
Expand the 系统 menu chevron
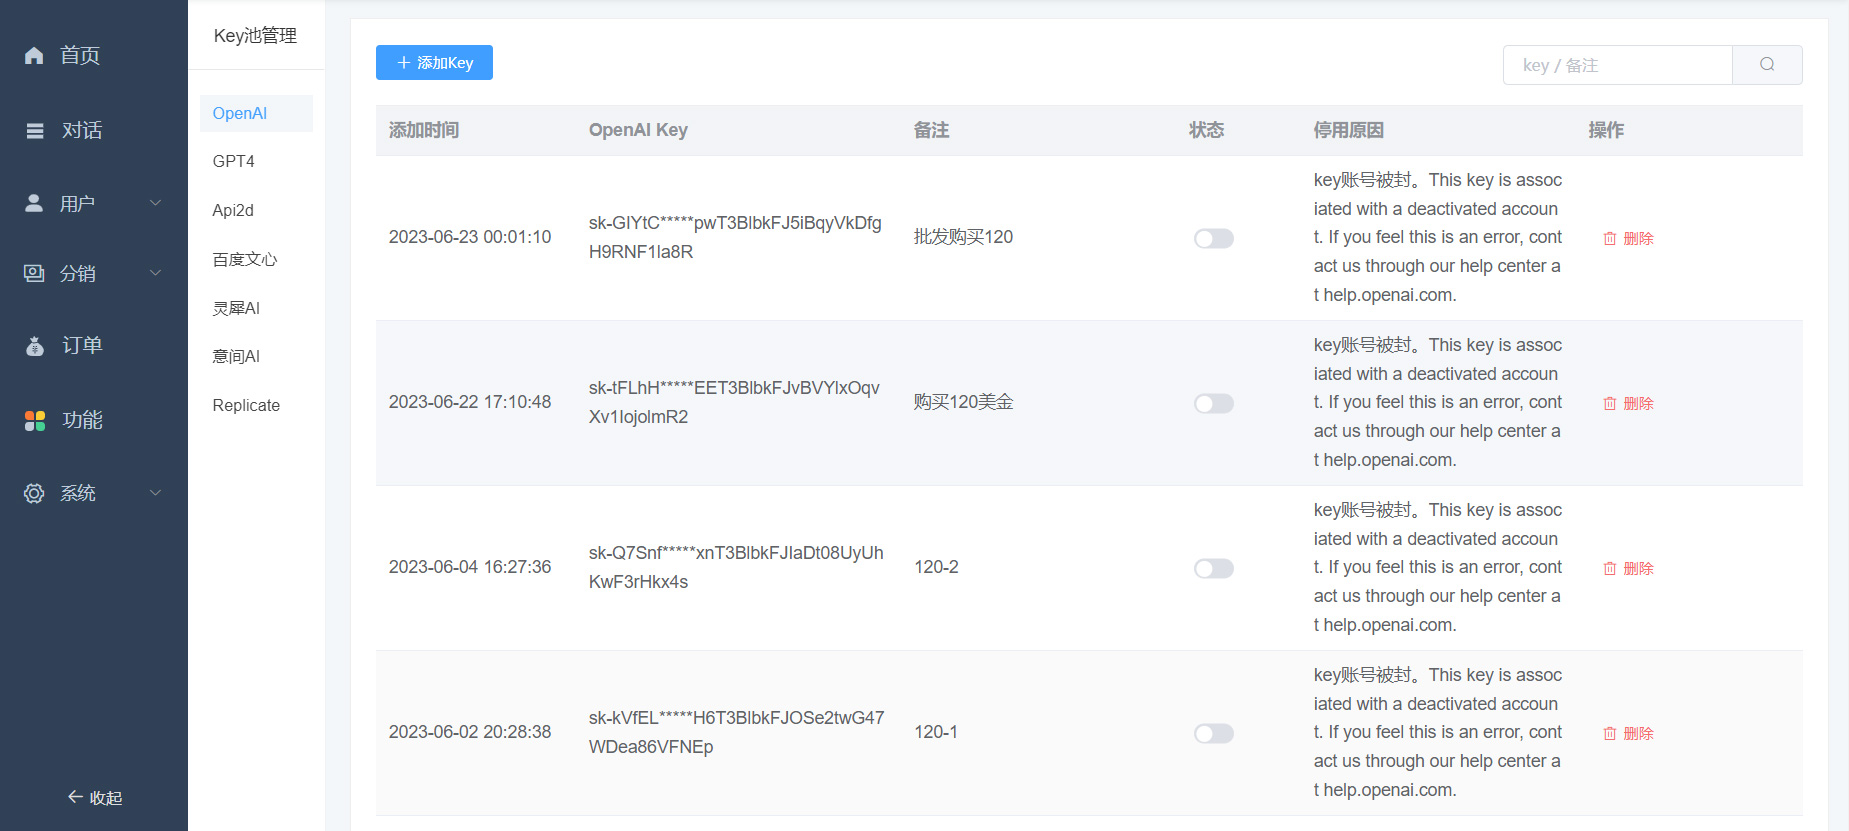pyautogui.click(x=156, y=494)
